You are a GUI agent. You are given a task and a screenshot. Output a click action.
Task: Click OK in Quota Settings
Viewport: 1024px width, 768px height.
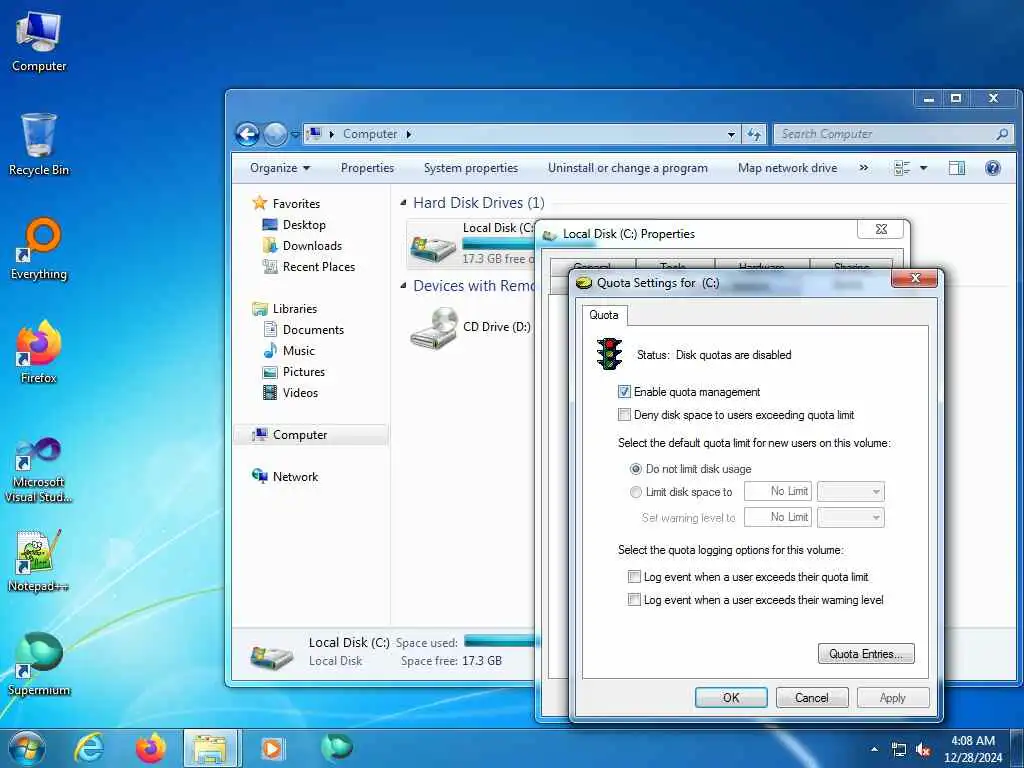[731, 697]
